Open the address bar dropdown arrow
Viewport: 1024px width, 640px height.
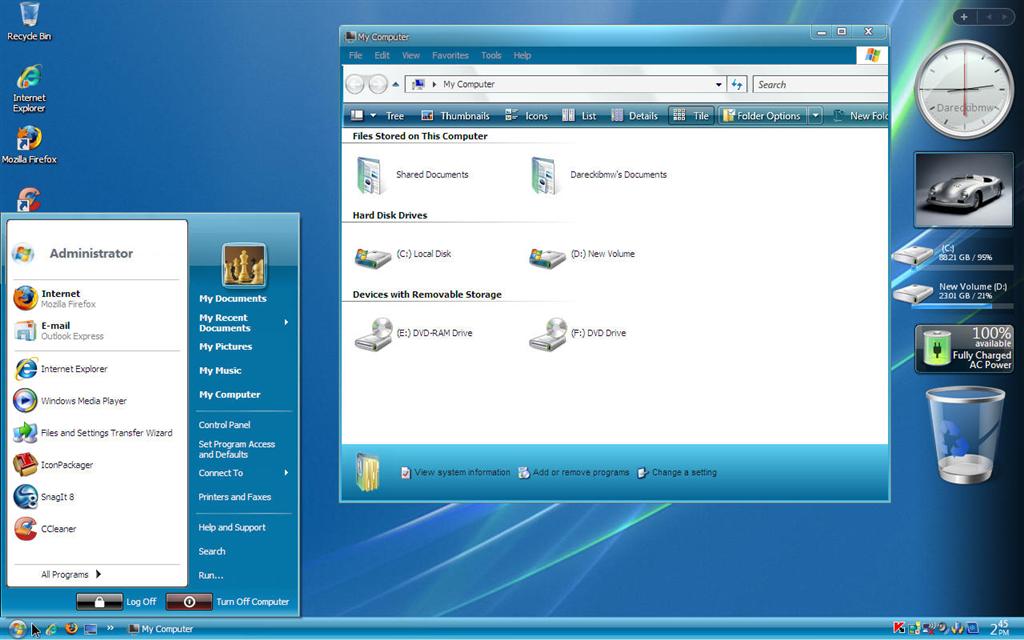click(x=718, y=84)
